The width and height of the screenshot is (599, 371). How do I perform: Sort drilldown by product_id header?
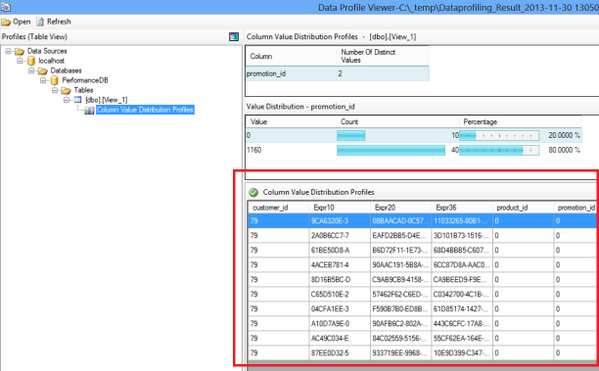523,207
